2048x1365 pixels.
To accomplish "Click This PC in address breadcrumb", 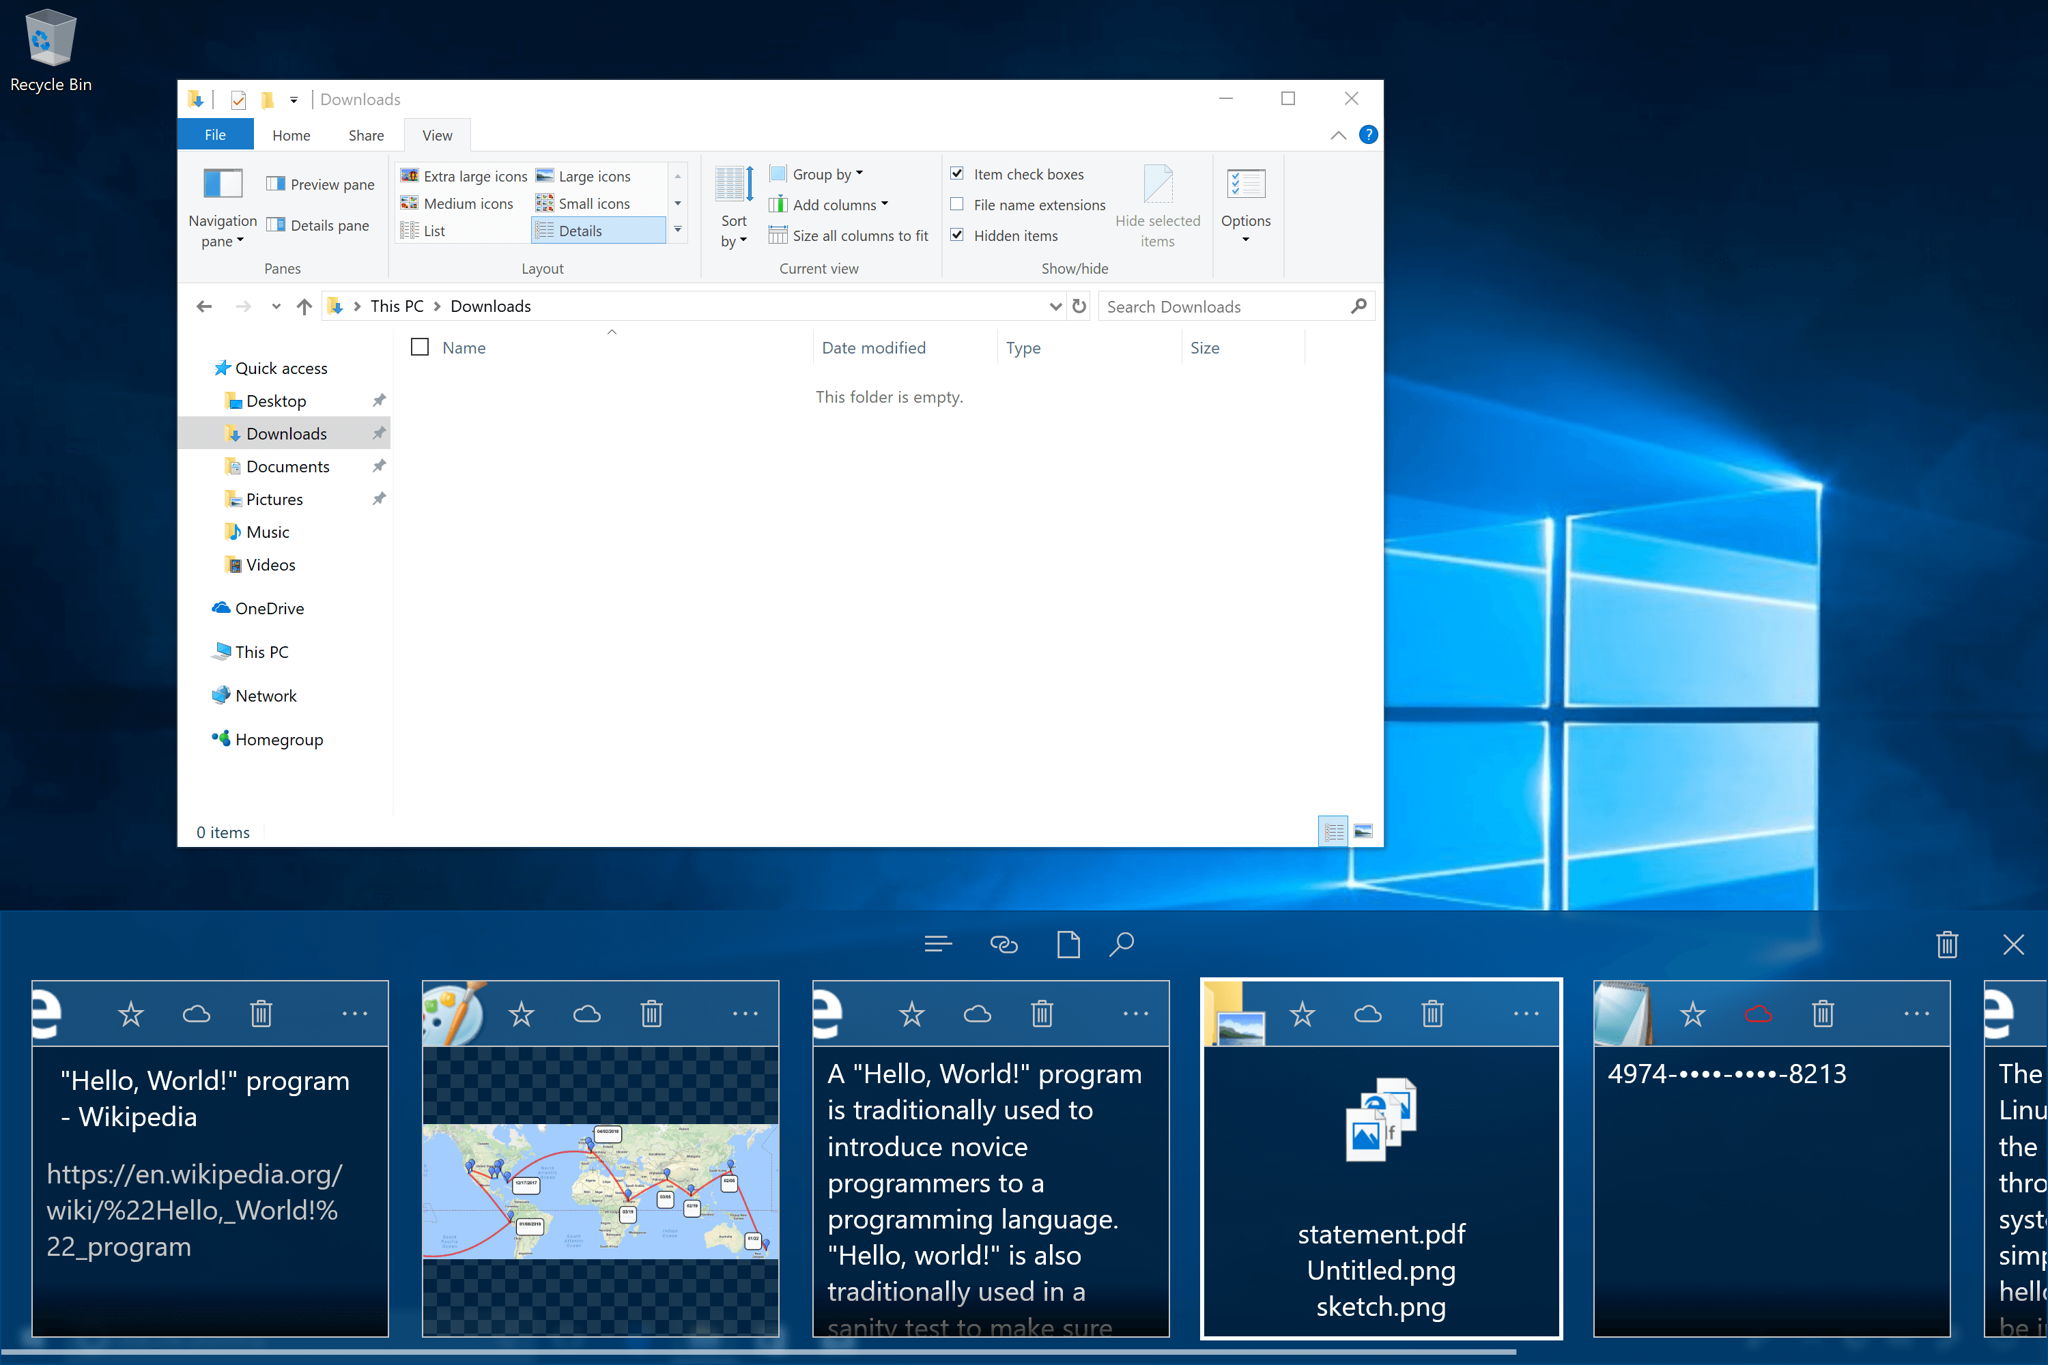I will coord(397,306).
